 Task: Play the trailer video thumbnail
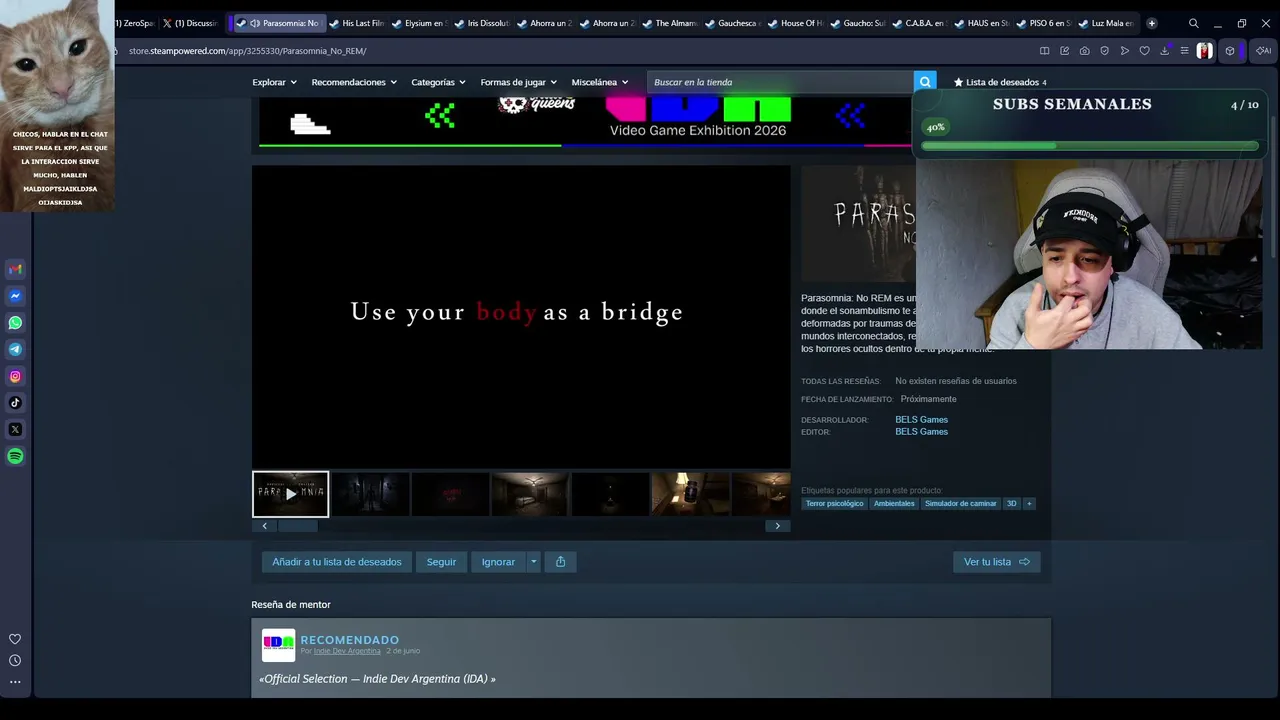(290, 494)
